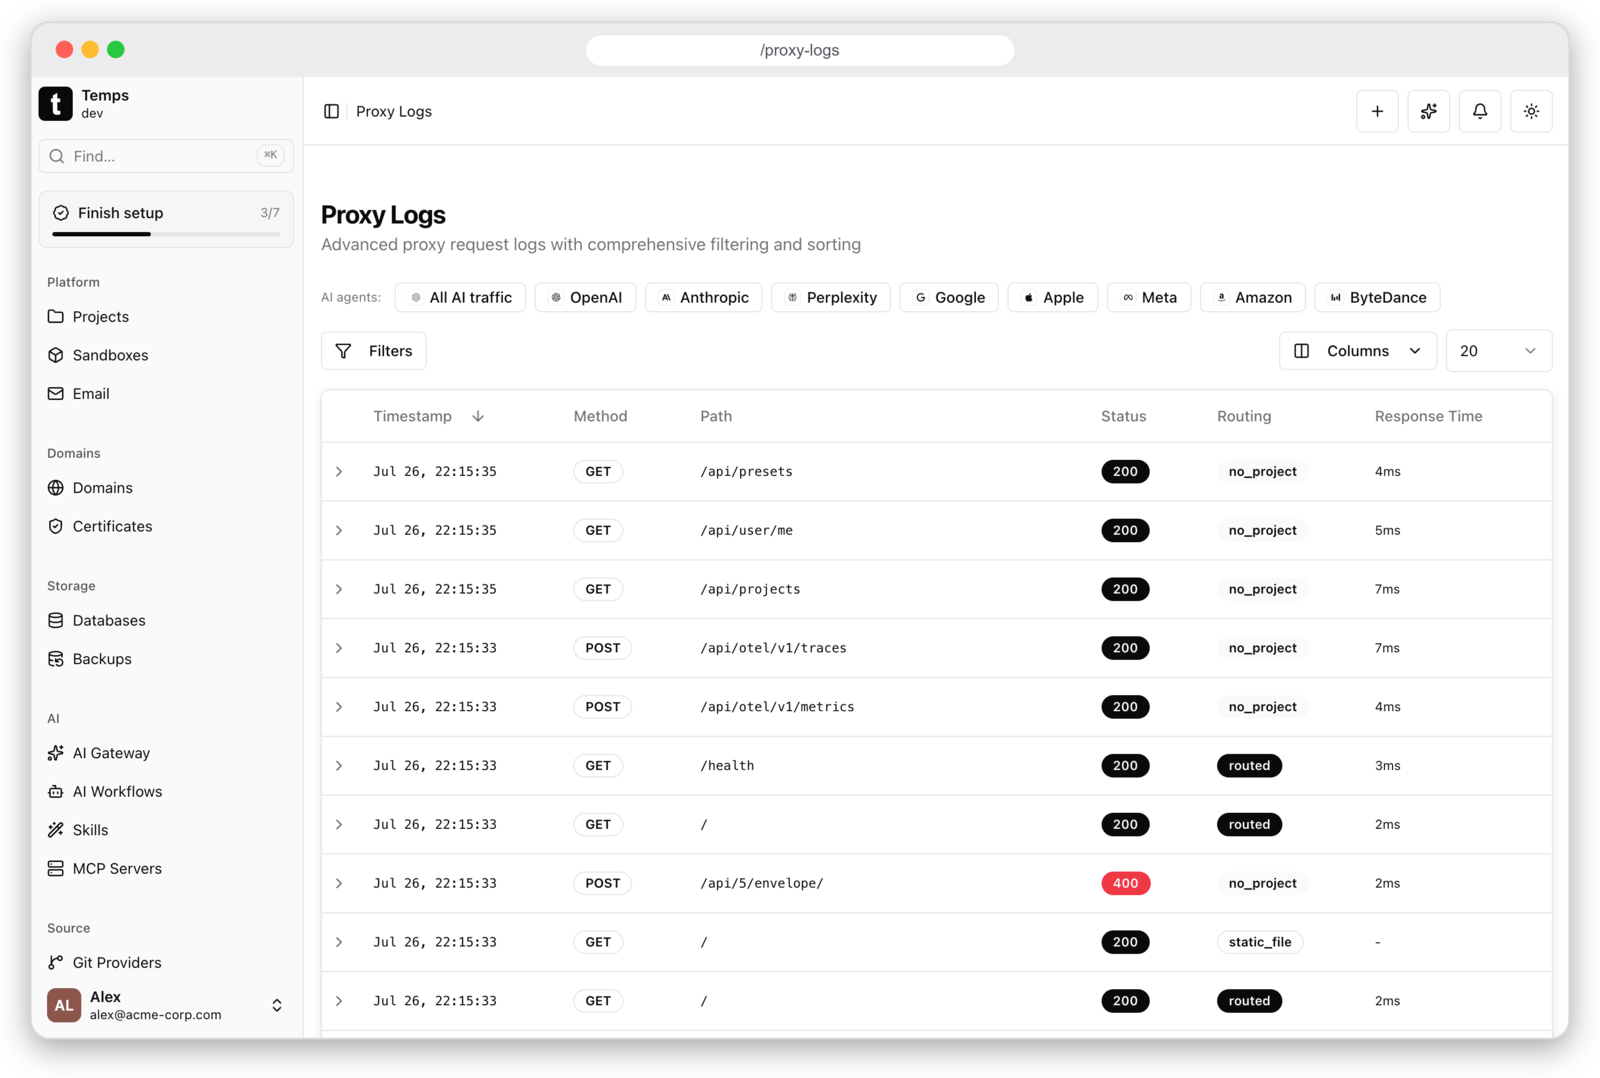Click the Routing column header
The height and width of the screenshot is (1078, 1600).
pos(1244,416)
